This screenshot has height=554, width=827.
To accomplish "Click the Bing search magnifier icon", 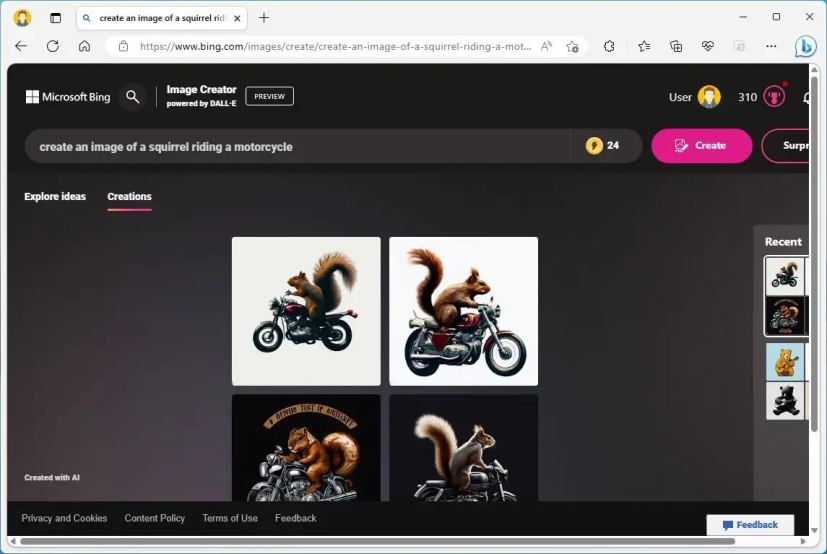I will point(133,97).
